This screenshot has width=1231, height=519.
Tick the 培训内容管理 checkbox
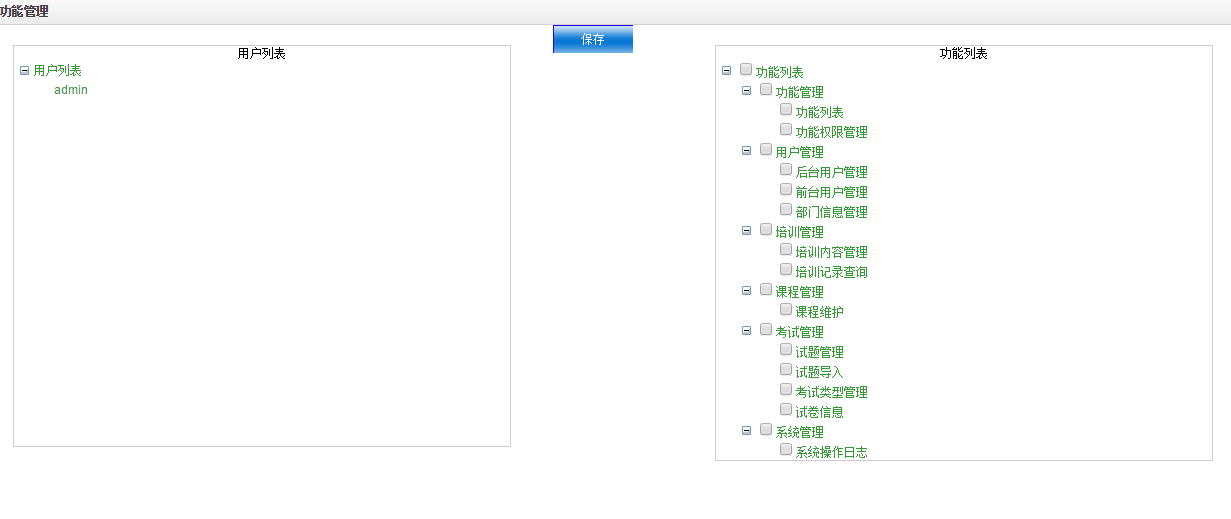pos(786,250)
